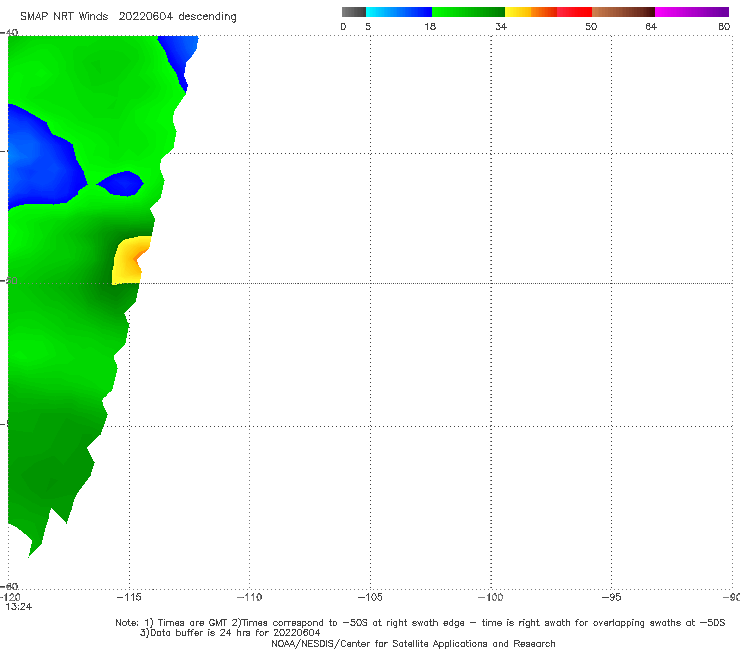Click the yellow-orange segment of the color bar
Screen dimensions: 740x650
[x=531, y=12]
